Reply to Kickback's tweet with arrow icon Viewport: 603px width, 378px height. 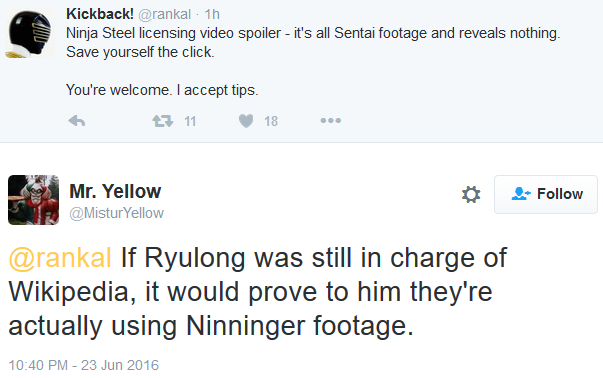coord(77,121)
